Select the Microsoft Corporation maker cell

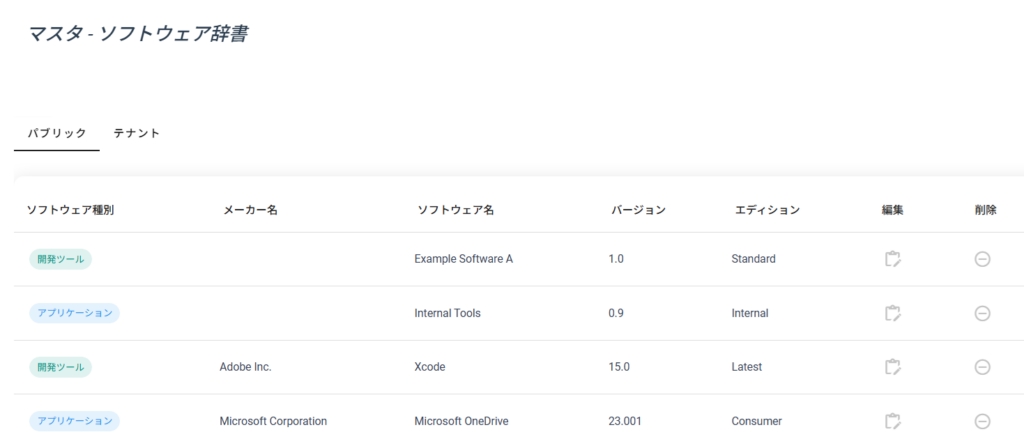click(273, 421)
